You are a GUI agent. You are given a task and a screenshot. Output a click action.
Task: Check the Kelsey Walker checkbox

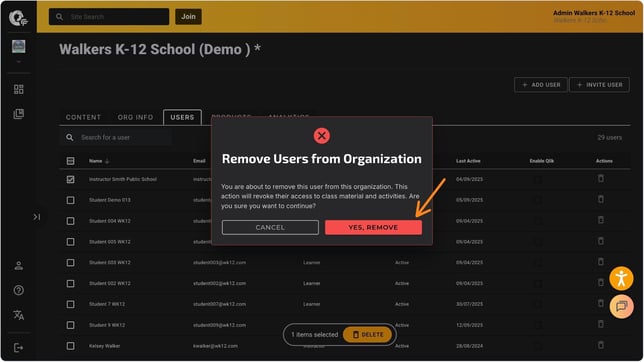pyautogui.click(x=71, y=346)
